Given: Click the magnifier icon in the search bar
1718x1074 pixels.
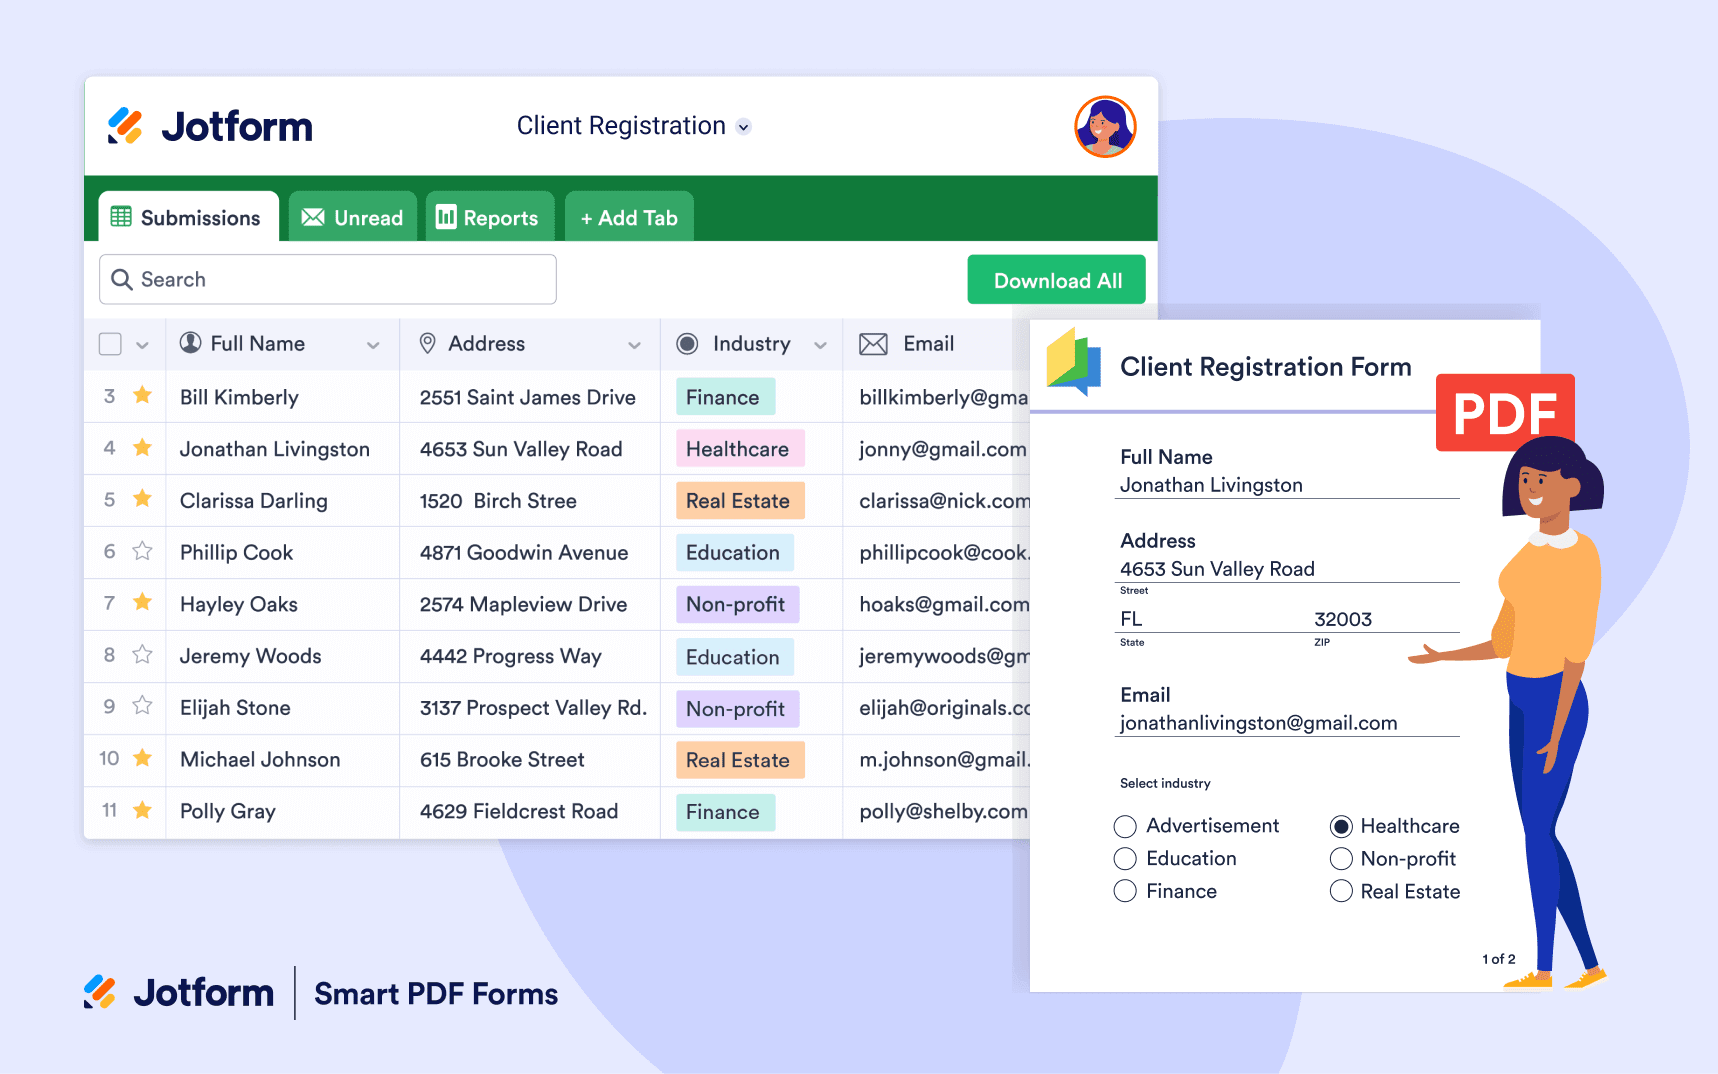Looking at the screenshot, I should tap(122, 279).
